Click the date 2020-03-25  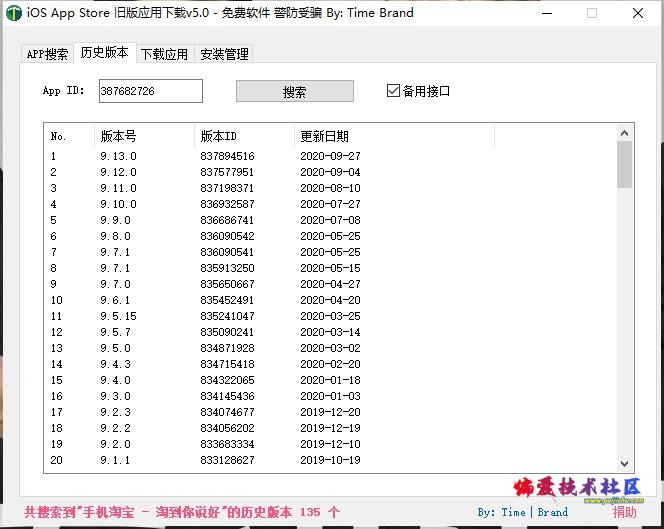coord(330,316)
